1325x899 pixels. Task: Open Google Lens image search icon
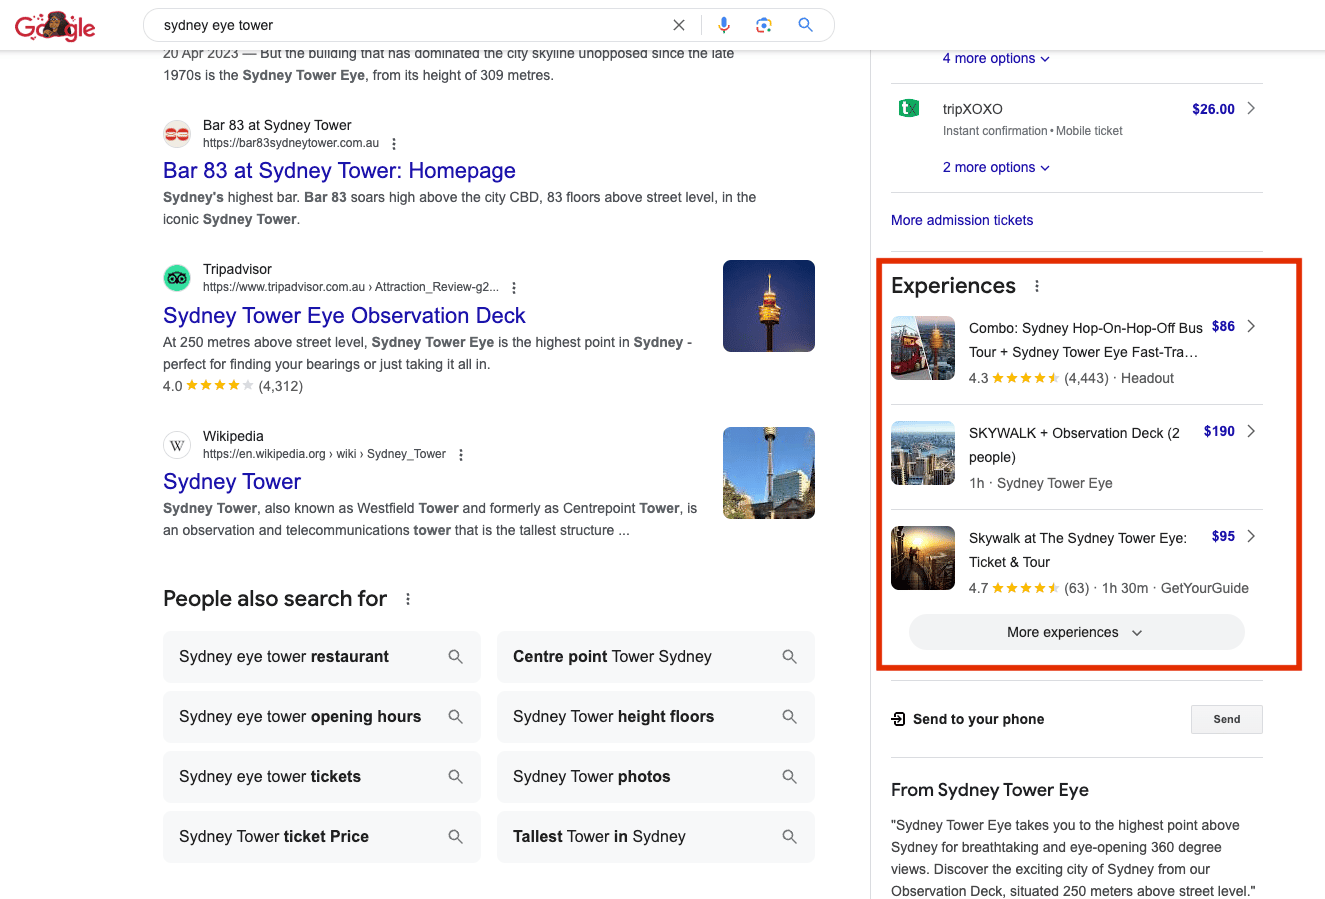(764, 25)
